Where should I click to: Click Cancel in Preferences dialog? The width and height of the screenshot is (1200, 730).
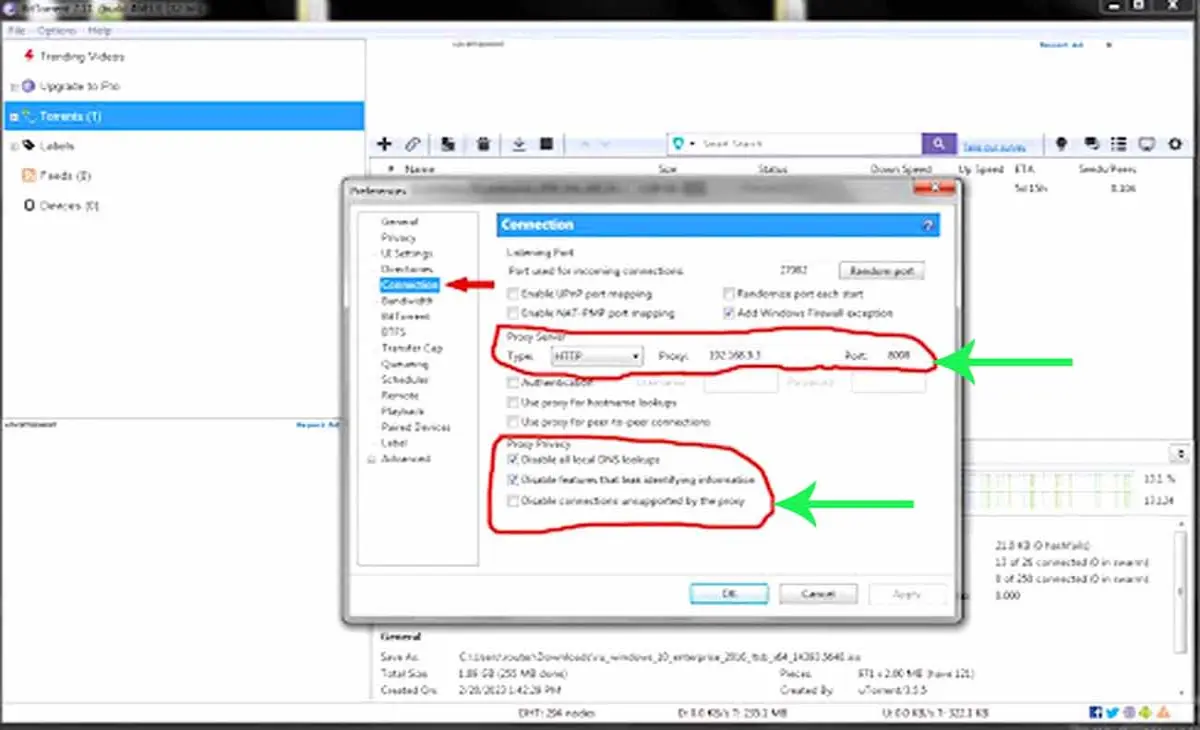coord(818,593)
